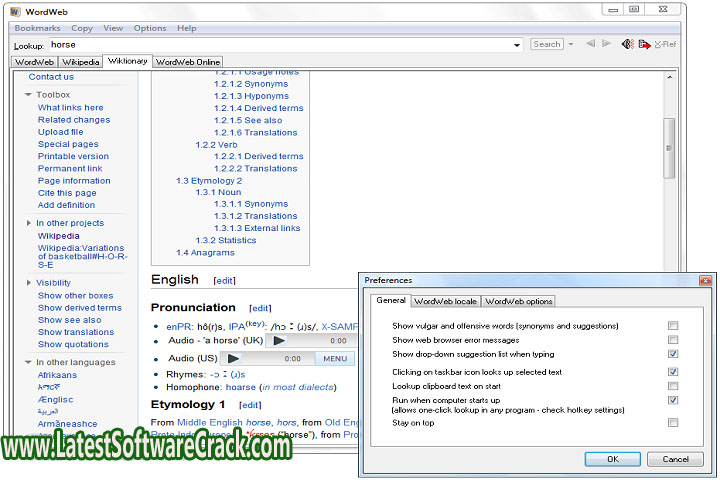The height and width of the screenshot is (480, 720).
Task: Play the Audio (US) clip
Action: pyautogui.click(x=233, y=358)
